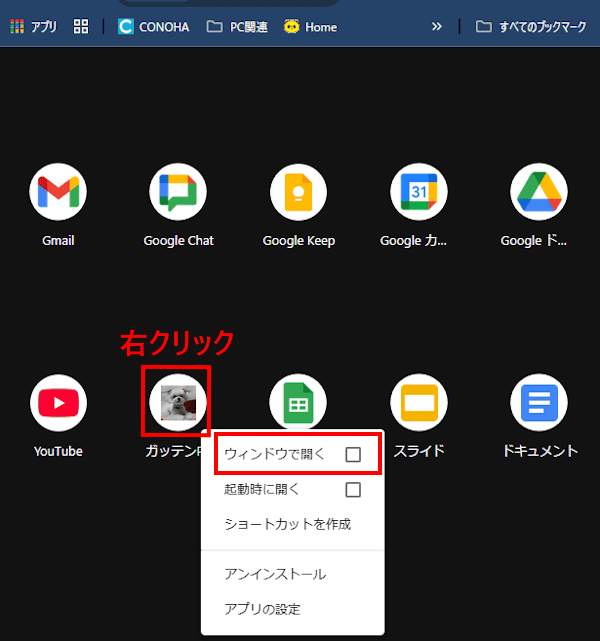Viewport: 600px width, 641px height.
Task: Click the Google ド... label text
Action: point(534,240)
